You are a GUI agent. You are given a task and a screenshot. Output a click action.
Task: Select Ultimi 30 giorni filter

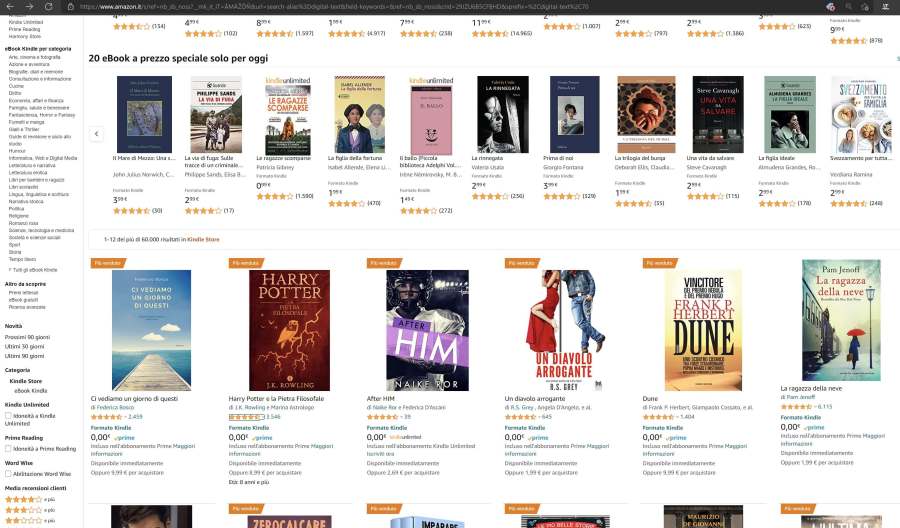(24, 347)
